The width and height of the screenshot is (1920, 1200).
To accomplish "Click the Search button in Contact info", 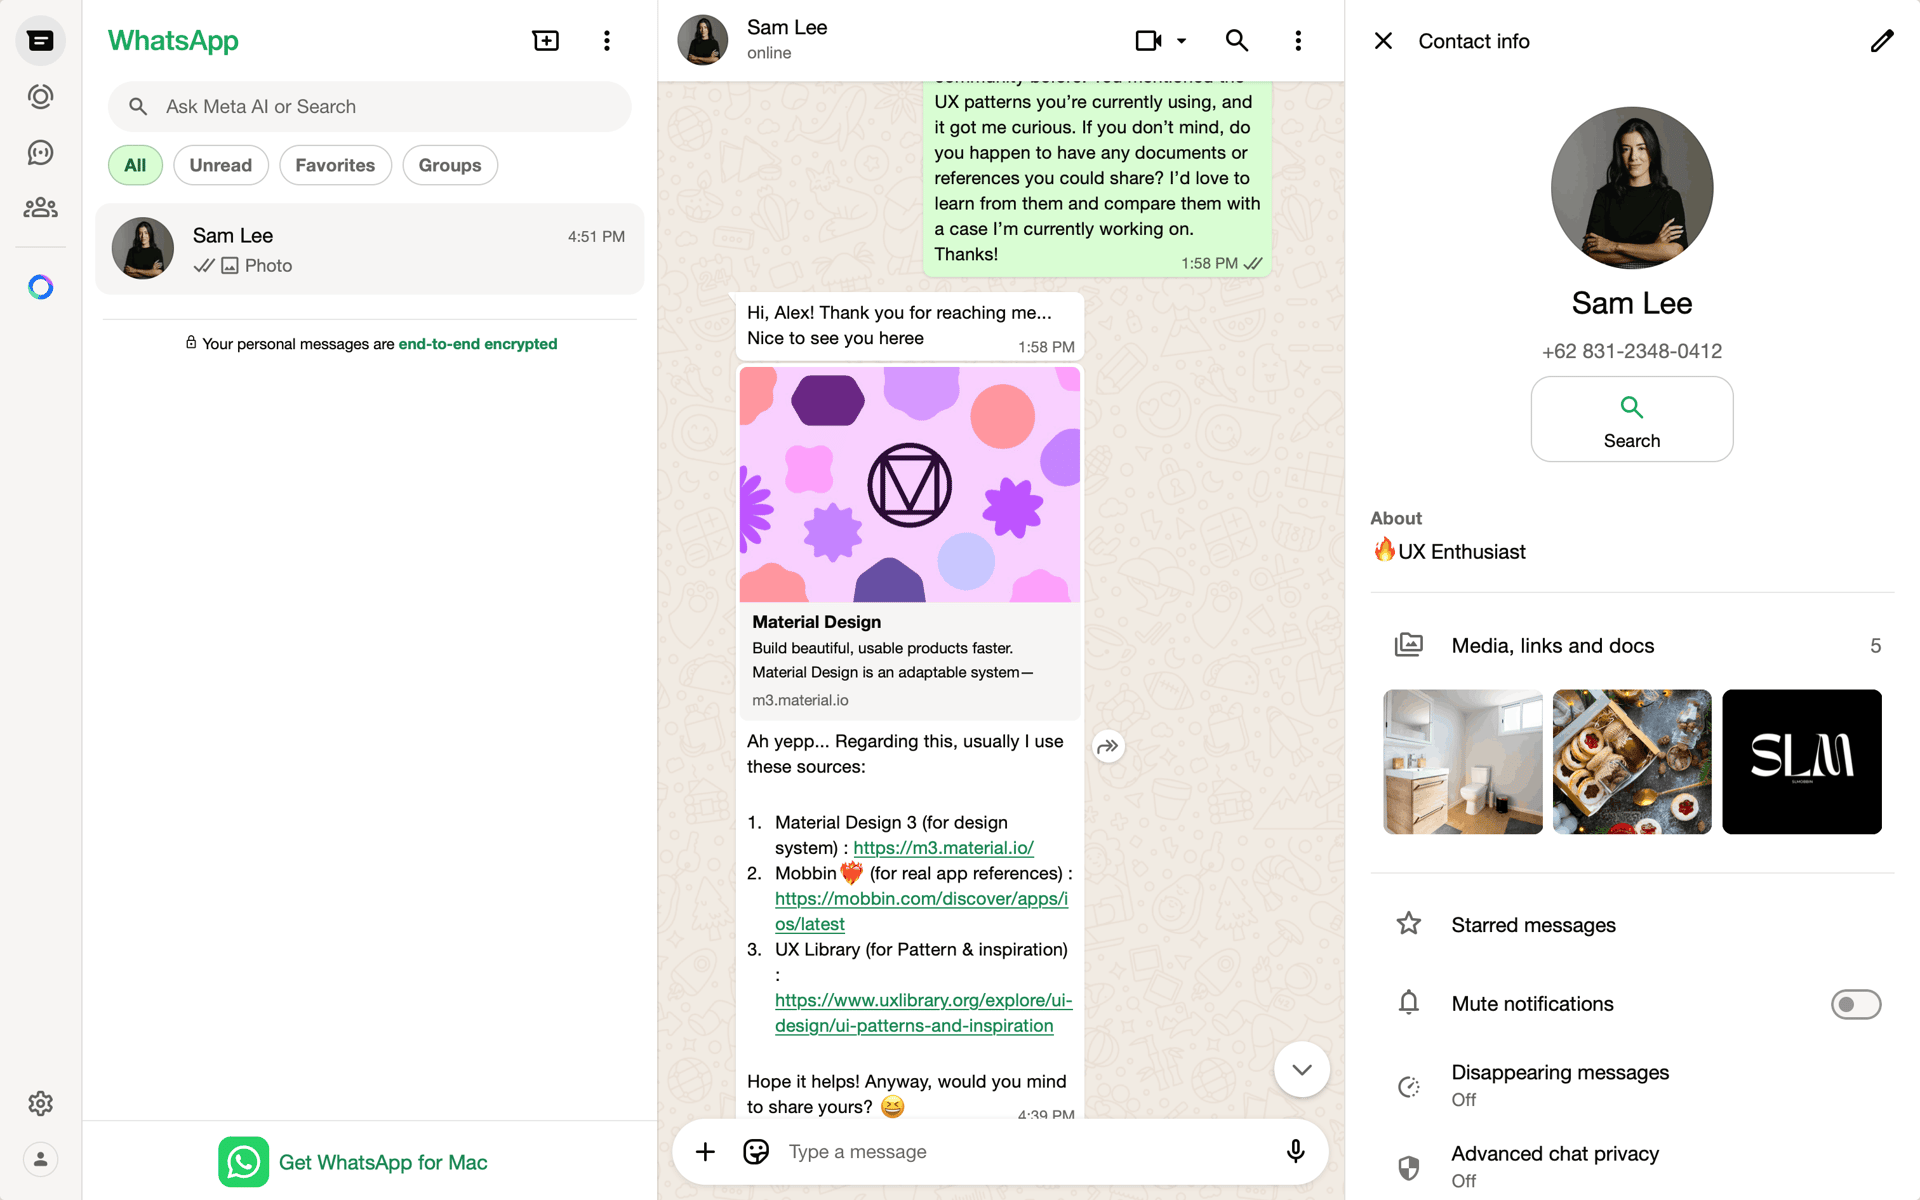I will [x=1632, y=419].
